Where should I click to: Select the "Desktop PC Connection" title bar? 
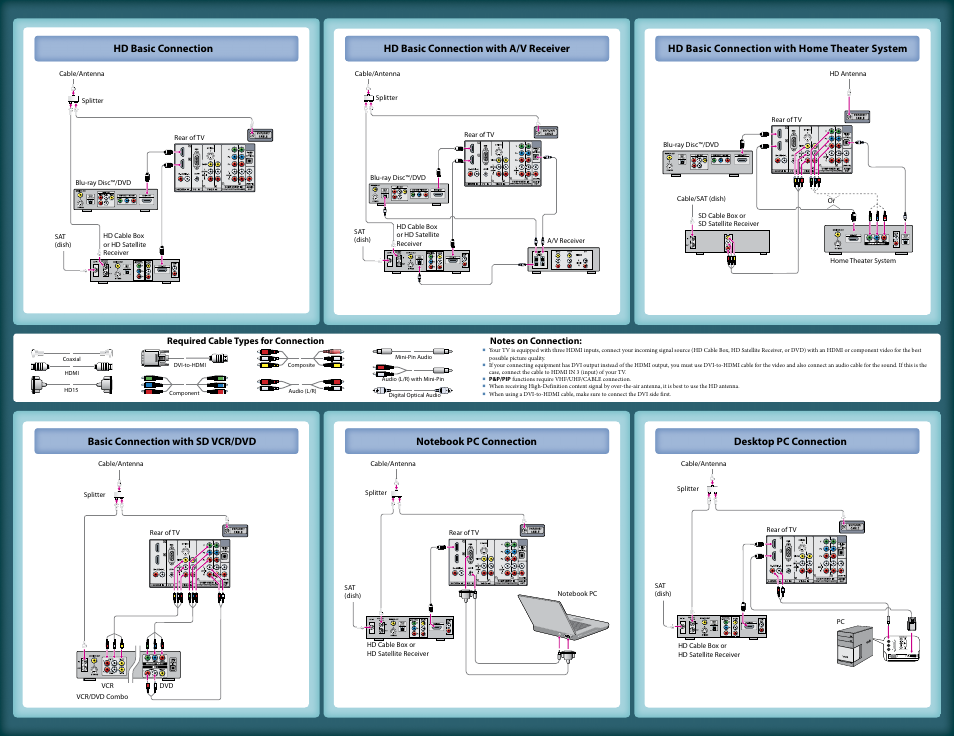tap(787, 442)
